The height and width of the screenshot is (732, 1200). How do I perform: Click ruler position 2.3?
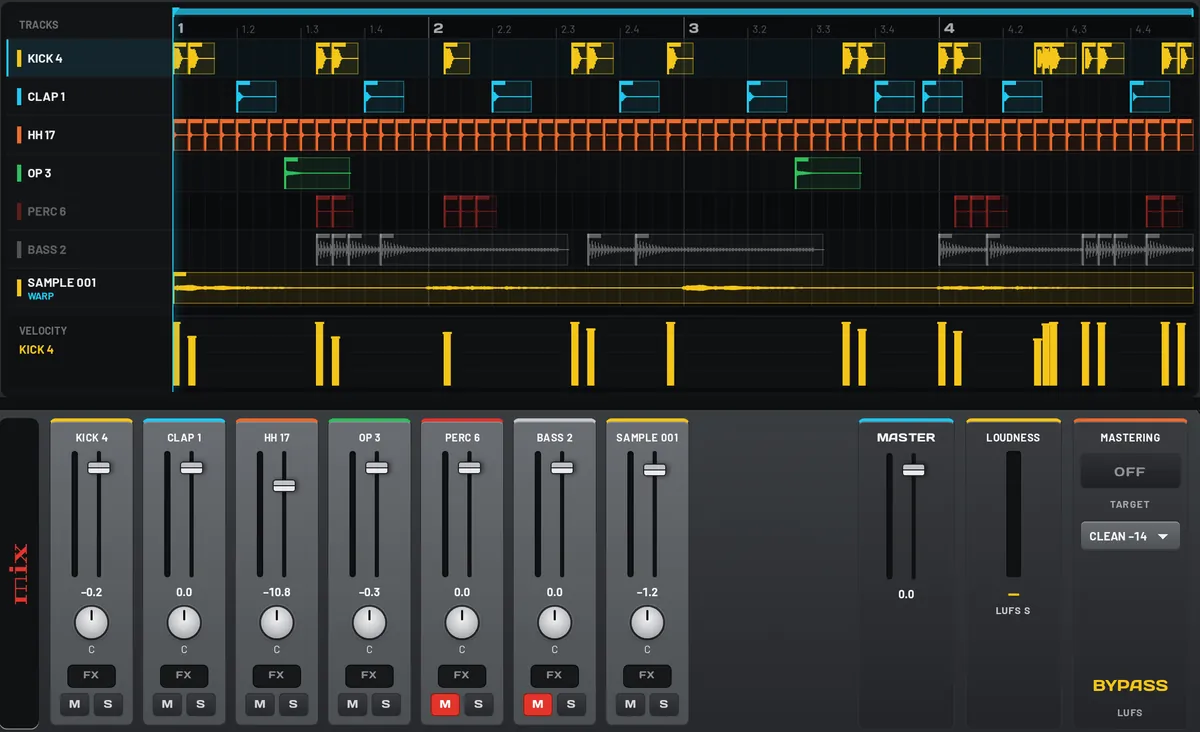coord(568,30)
